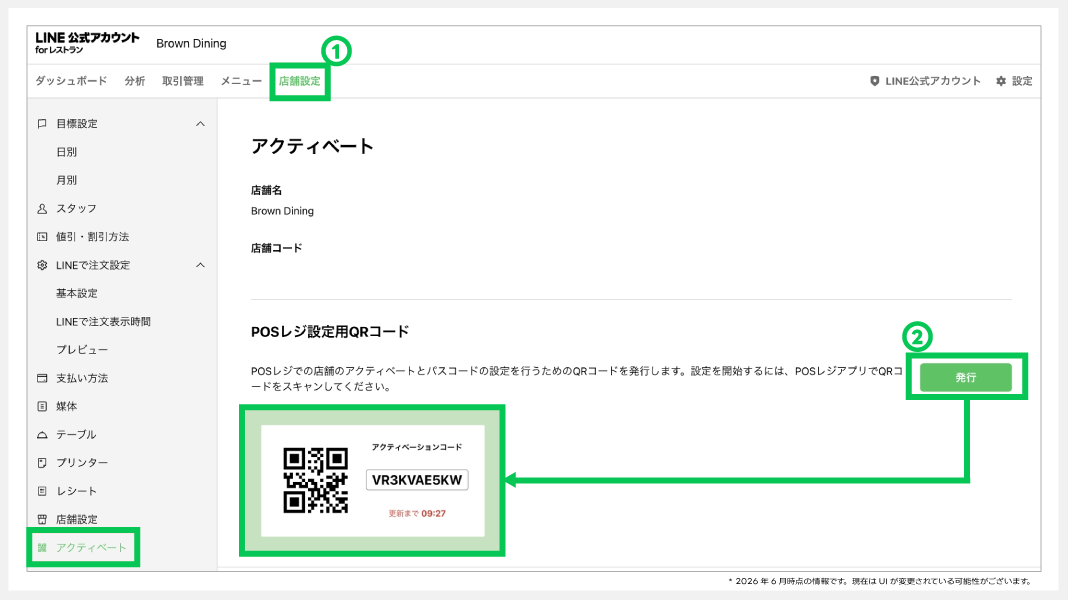Viewport: 1068px width, 600px height.
Task: Click the gear icon next to 設定
Action: [x=1001, y=81]
